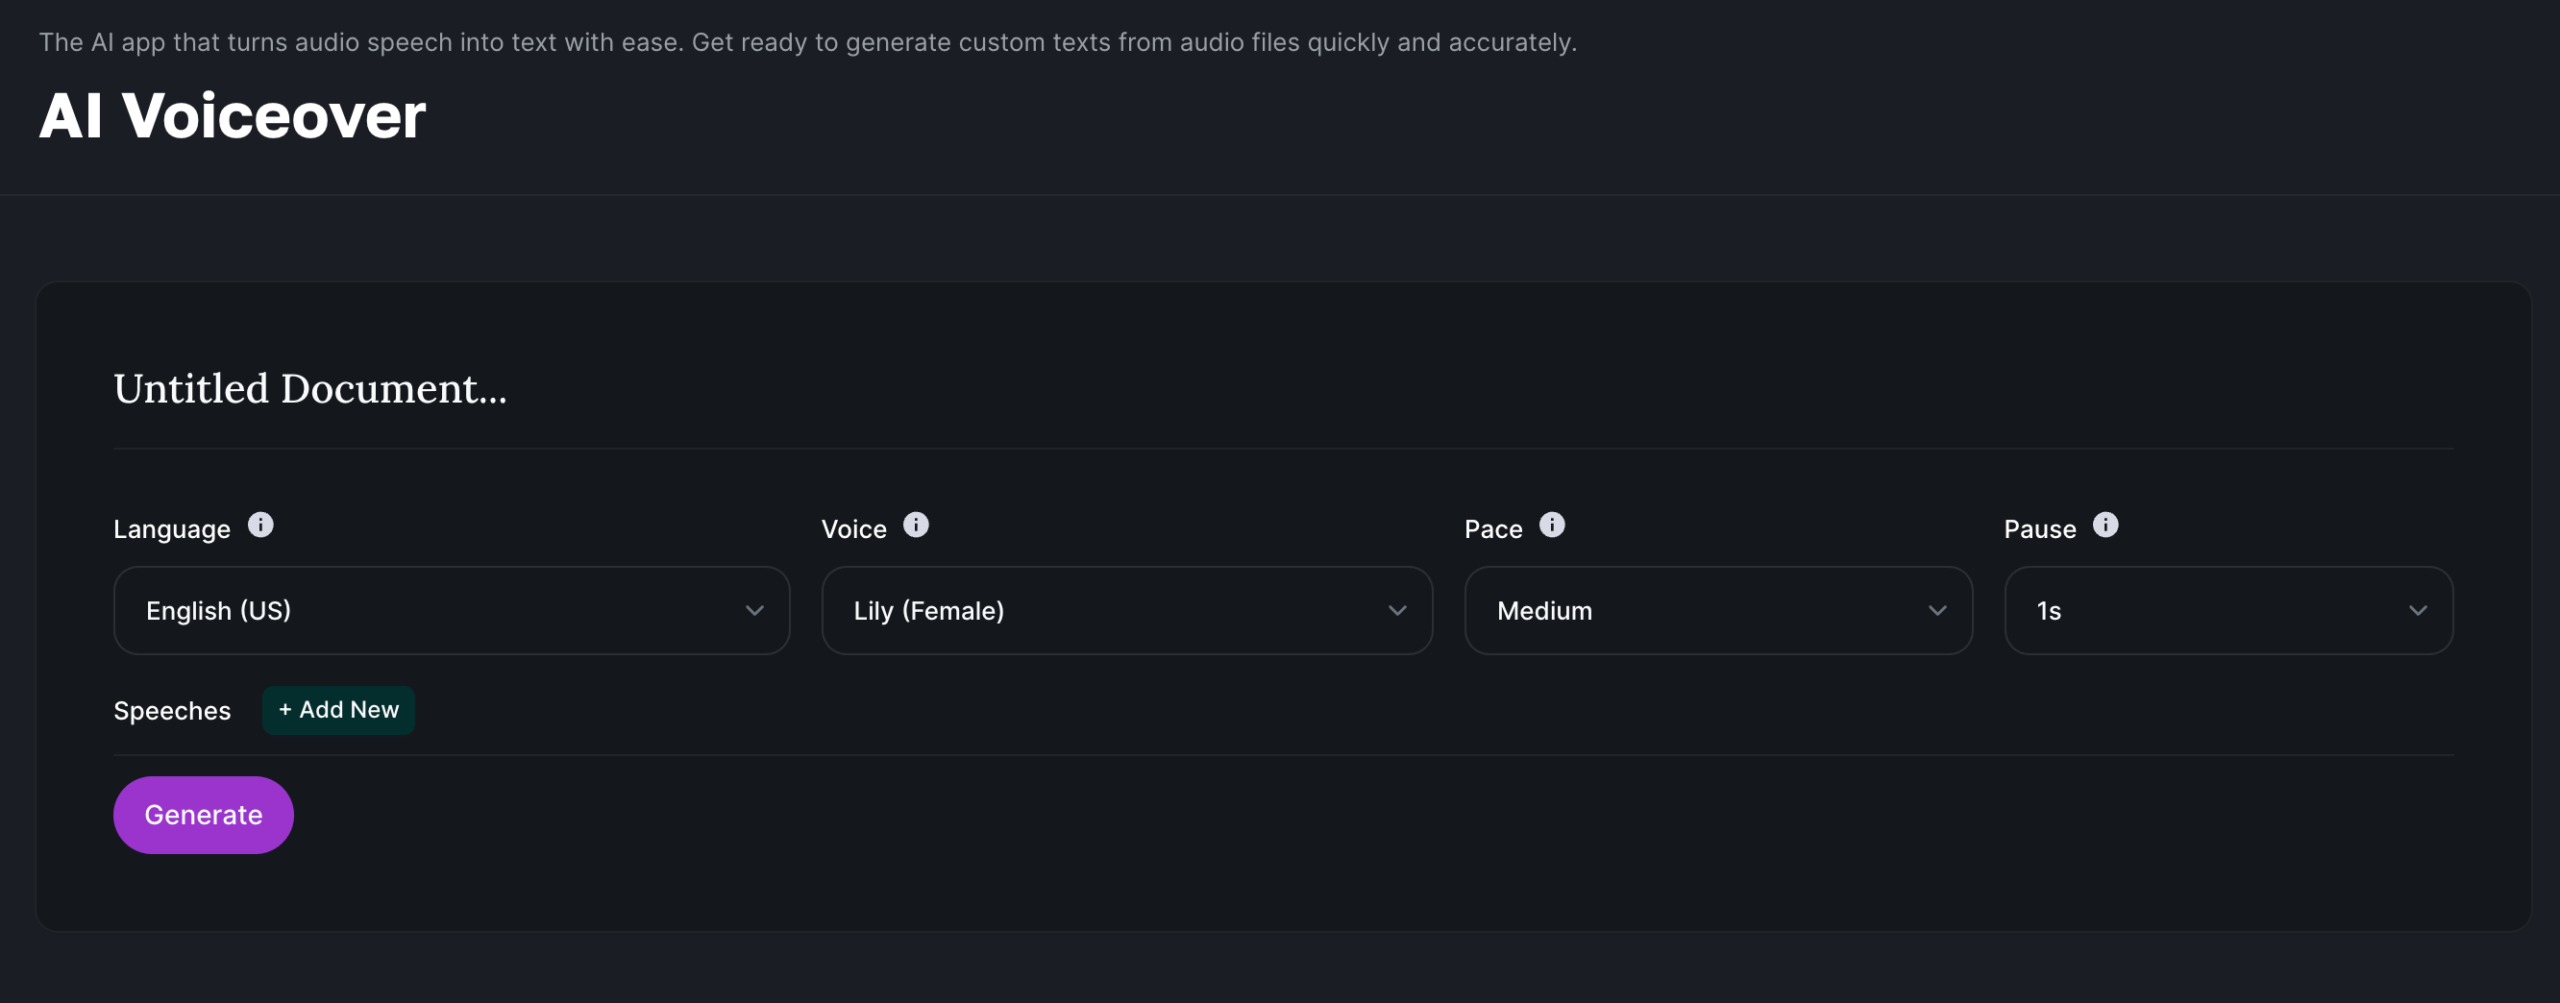2560x1003 pixels.
Task: Click the info icon beside Voice
Action: click(x=916, y=525)
